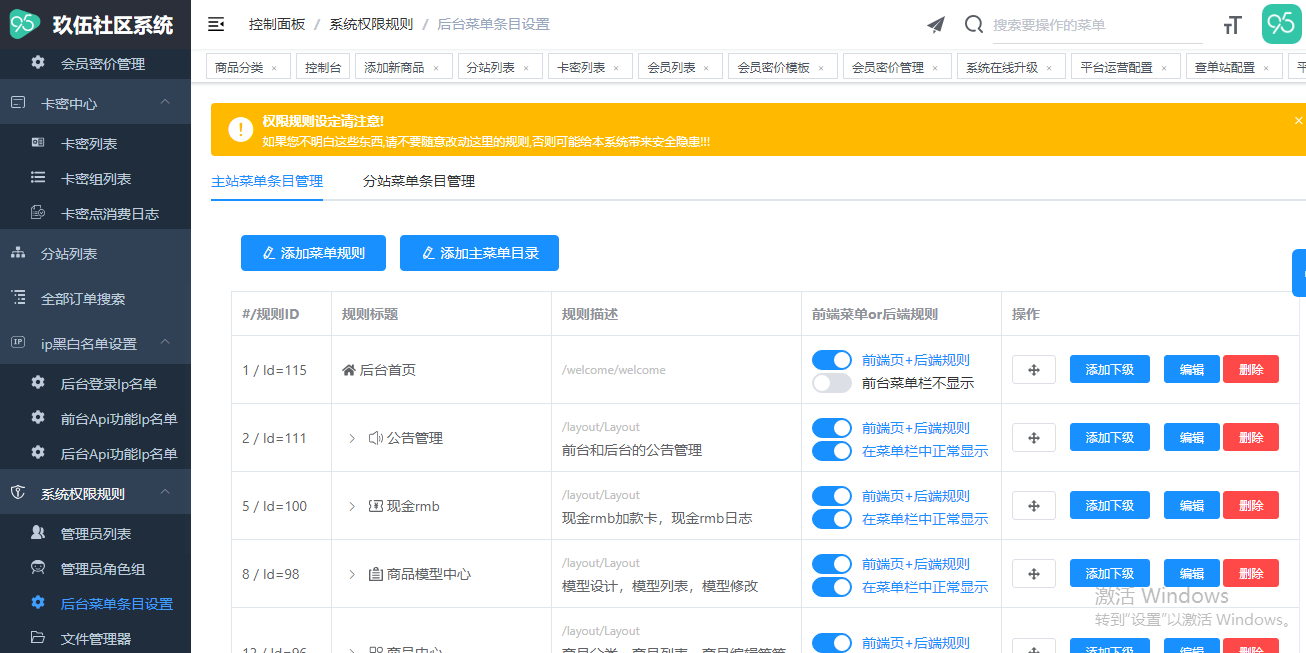Click 删除 for the 现金rmb row

click(x=1251, y=505)
